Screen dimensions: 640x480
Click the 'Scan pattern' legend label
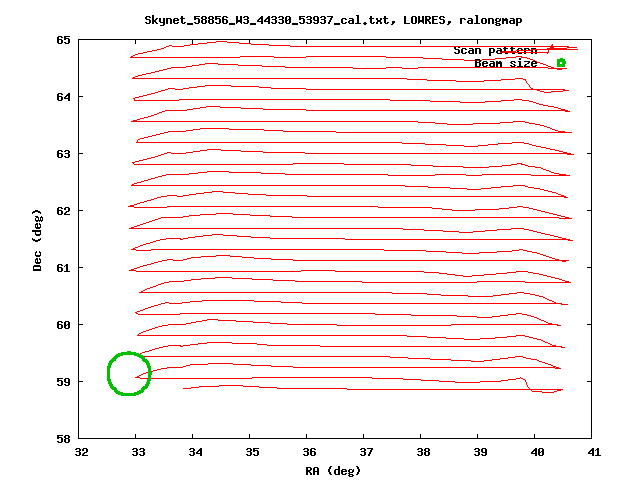[495, 50]
